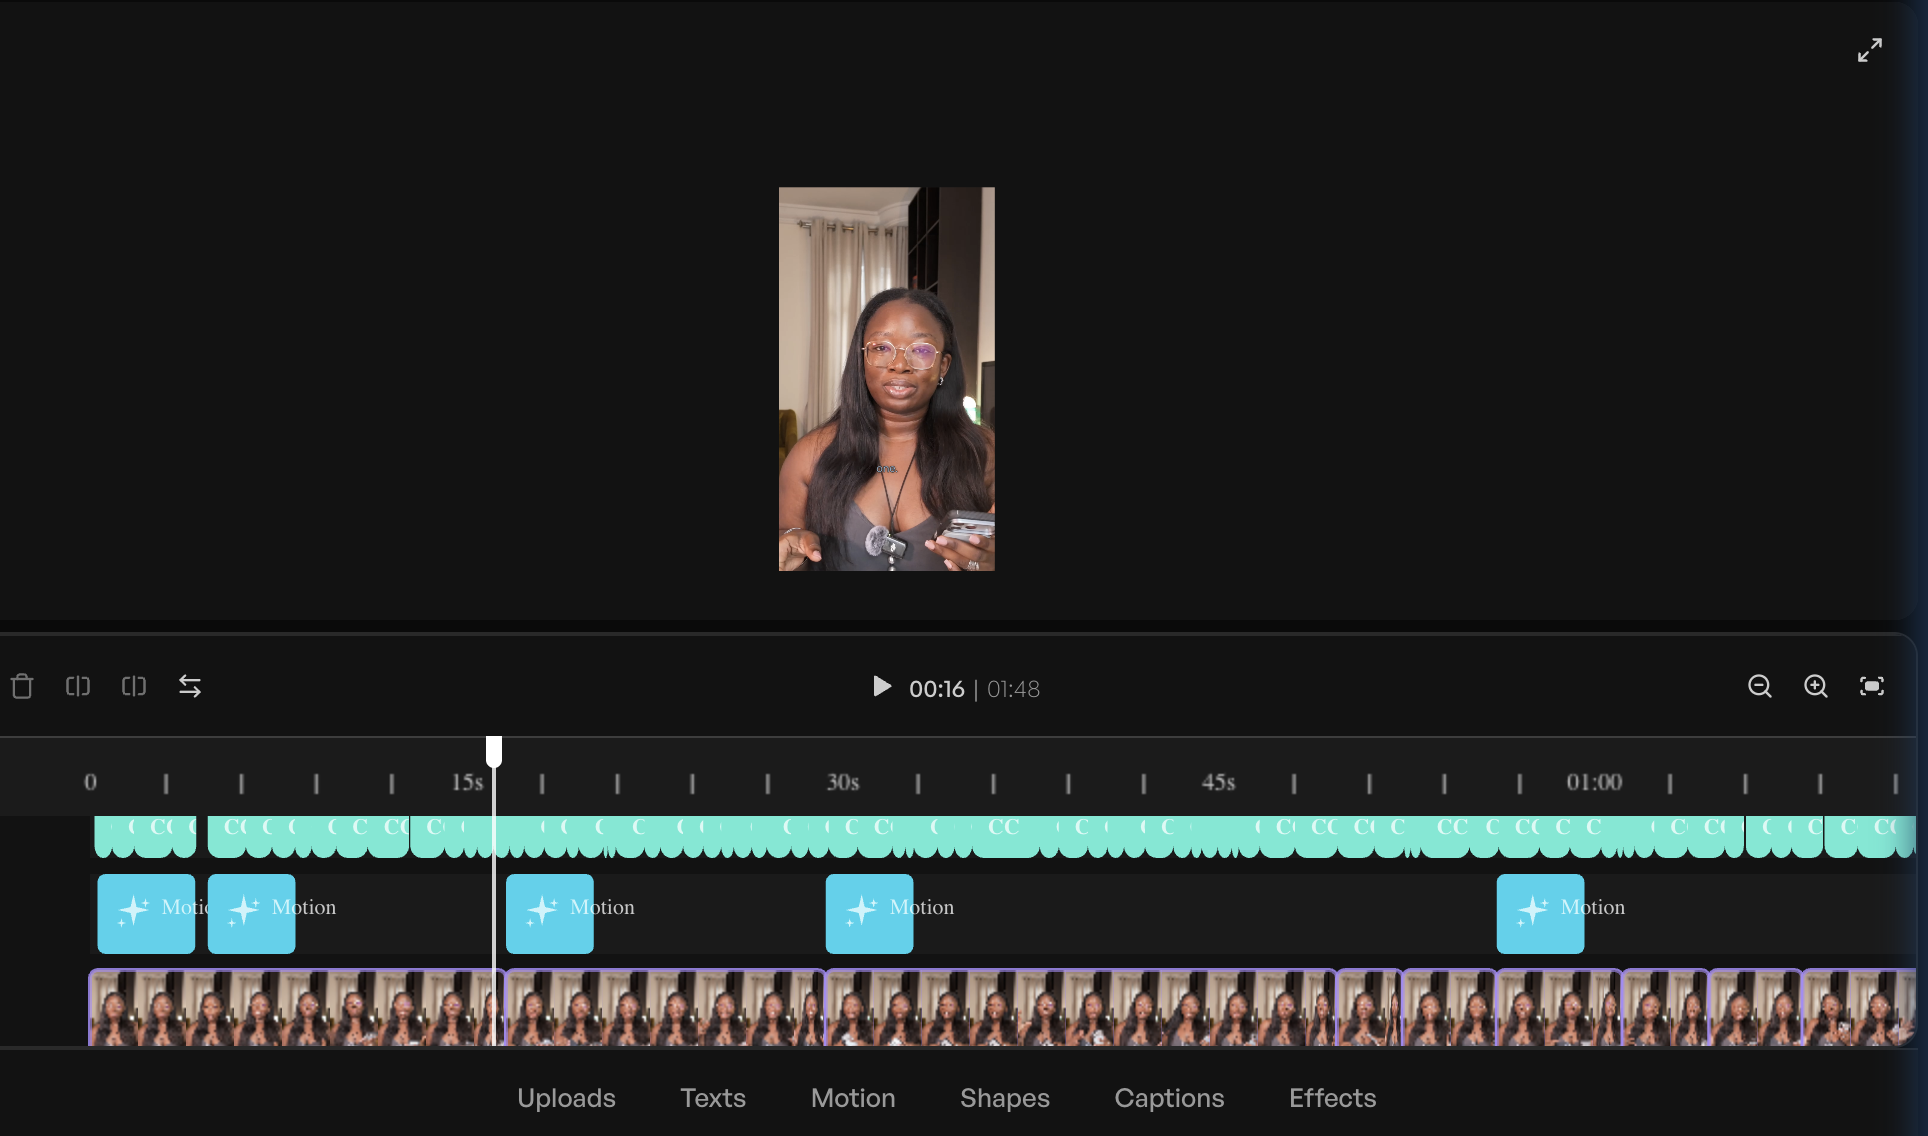Jump to the 15s mark on the ruler

[467, 782]
